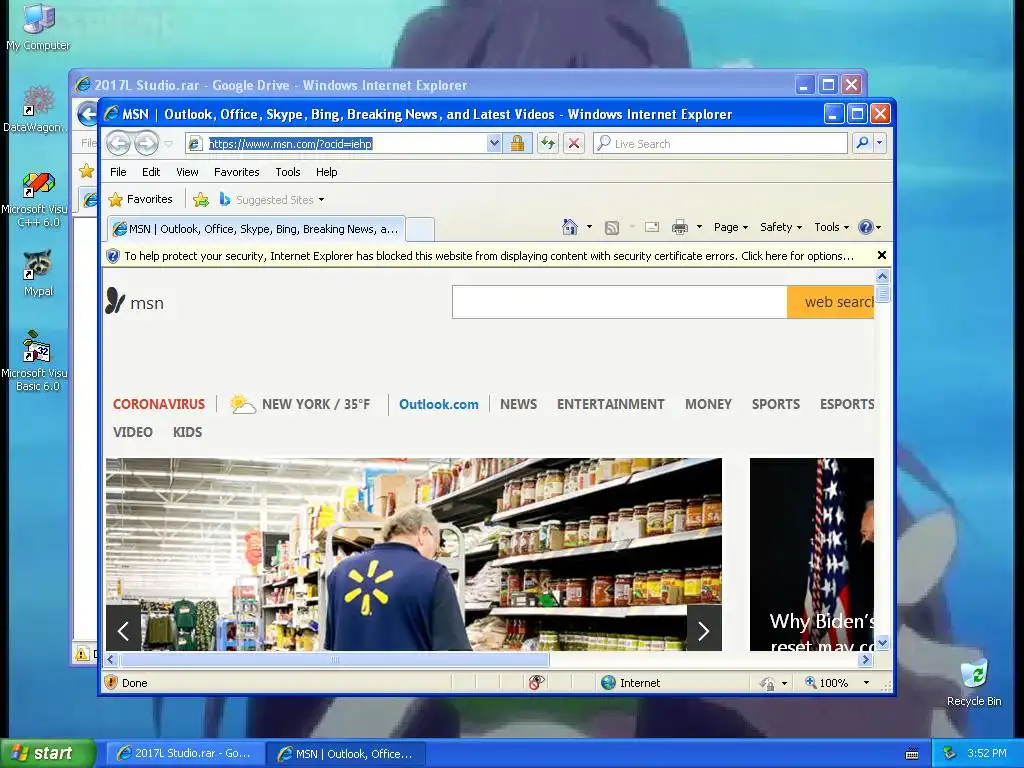Click the vertical scrollbar down arrow

pyautogui.click(x=882, y=643)
